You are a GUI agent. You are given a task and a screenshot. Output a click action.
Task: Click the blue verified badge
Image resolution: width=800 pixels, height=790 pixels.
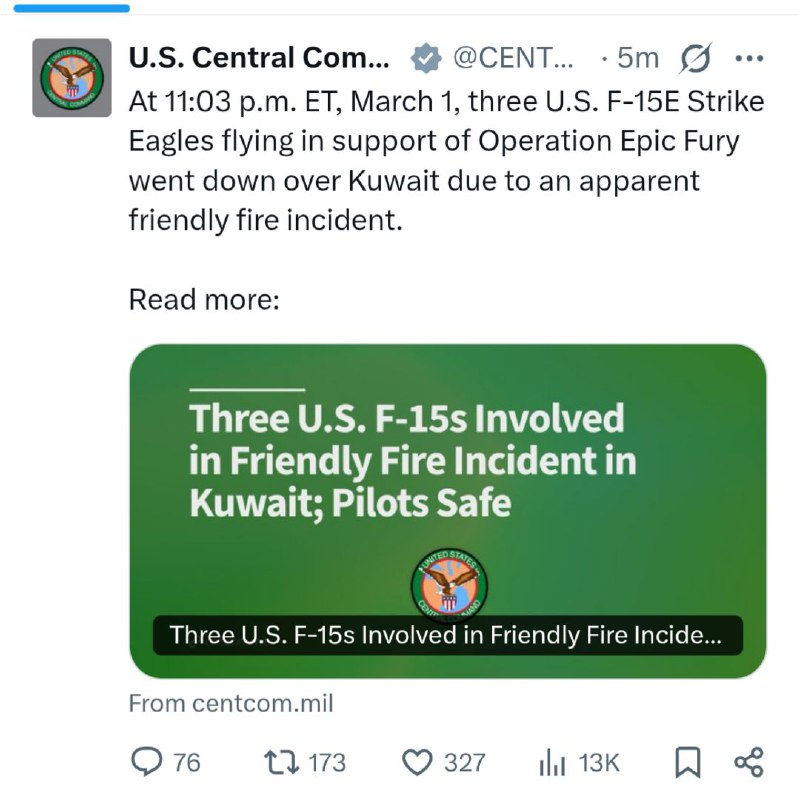(x=426, y=58)
